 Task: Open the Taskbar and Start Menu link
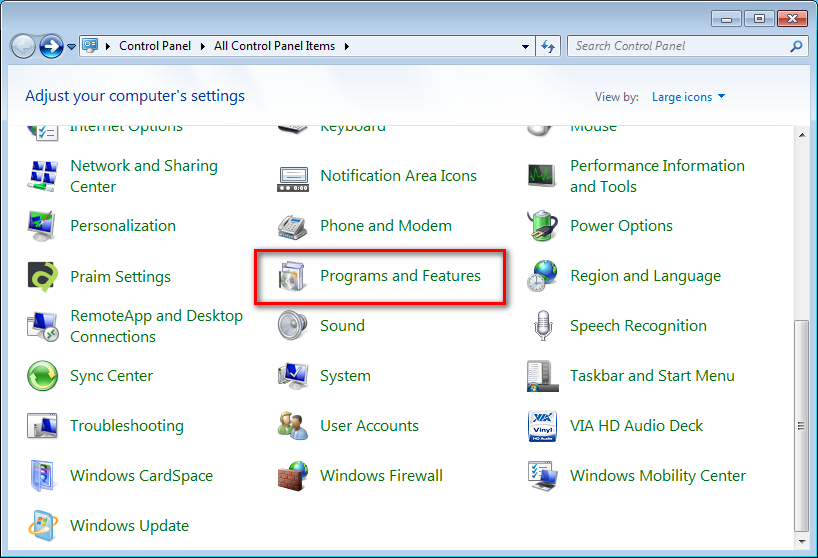click(652, 375)
